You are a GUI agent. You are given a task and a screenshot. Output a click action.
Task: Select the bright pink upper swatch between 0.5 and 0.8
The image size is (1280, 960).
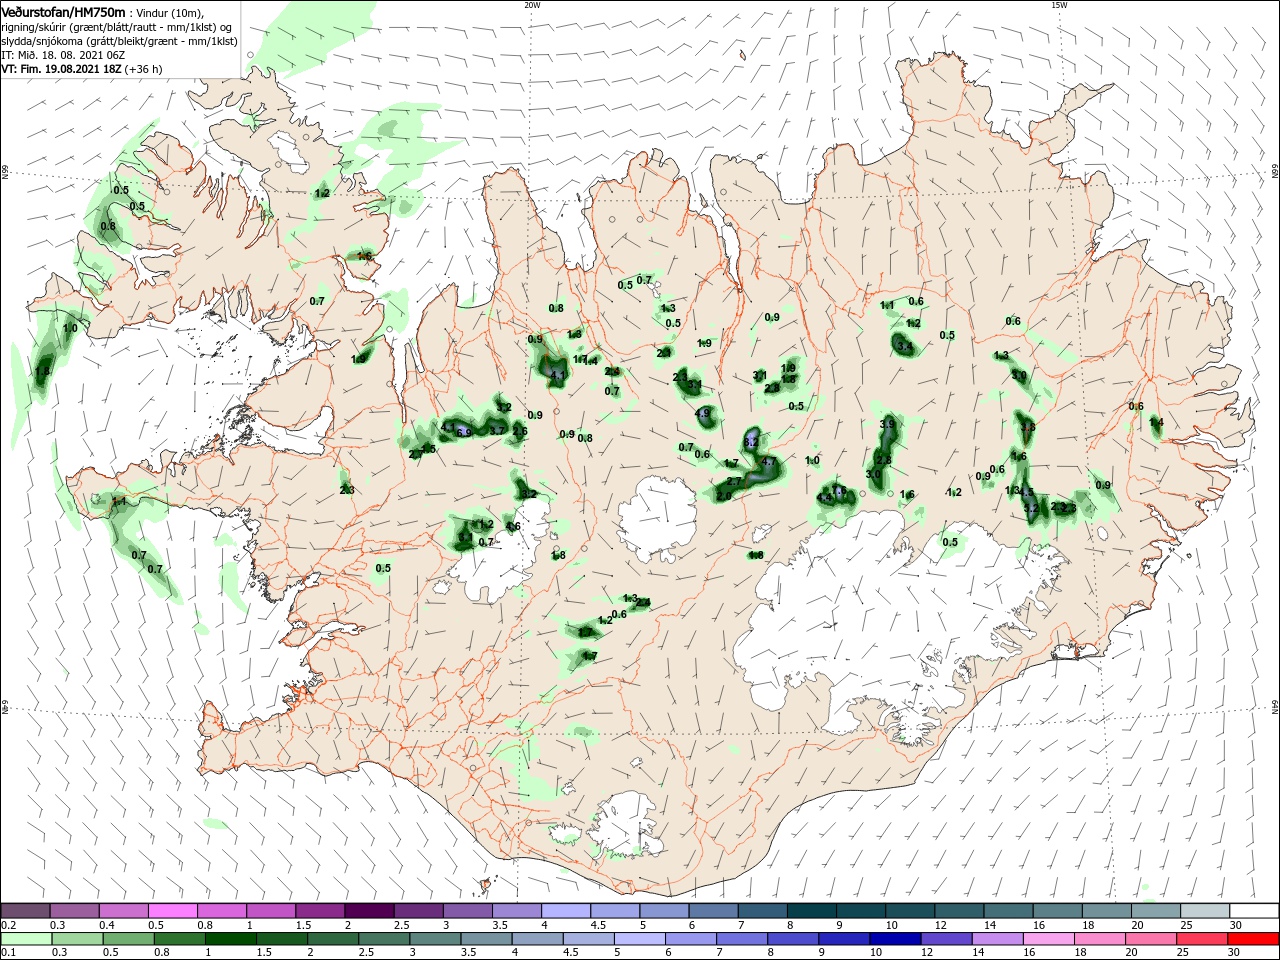coord(172,911)
